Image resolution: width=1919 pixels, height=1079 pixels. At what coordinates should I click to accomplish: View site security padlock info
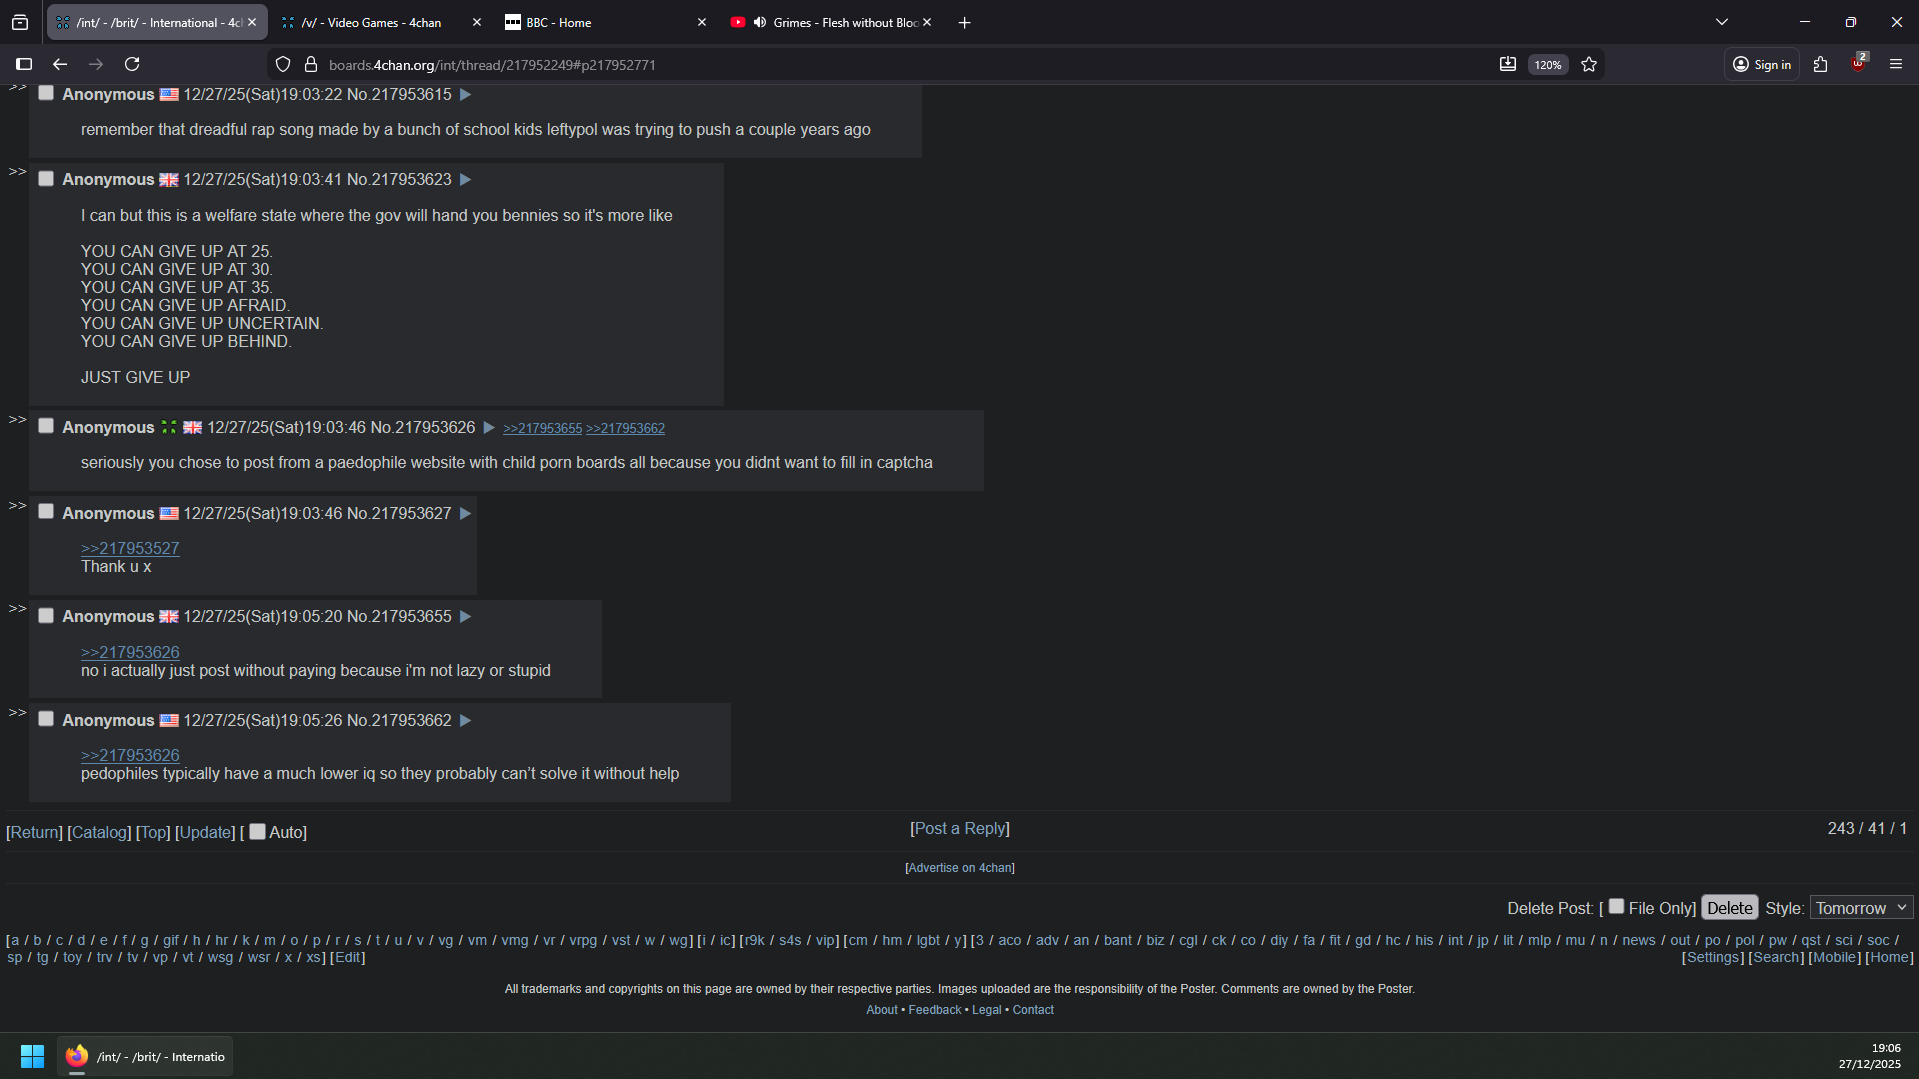[311, 65]
